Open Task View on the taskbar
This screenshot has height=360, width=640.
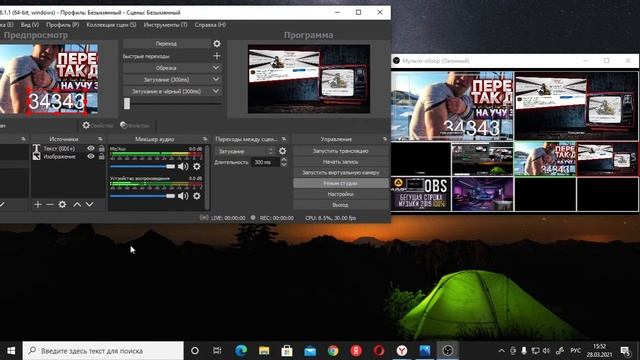pos(217,350)
